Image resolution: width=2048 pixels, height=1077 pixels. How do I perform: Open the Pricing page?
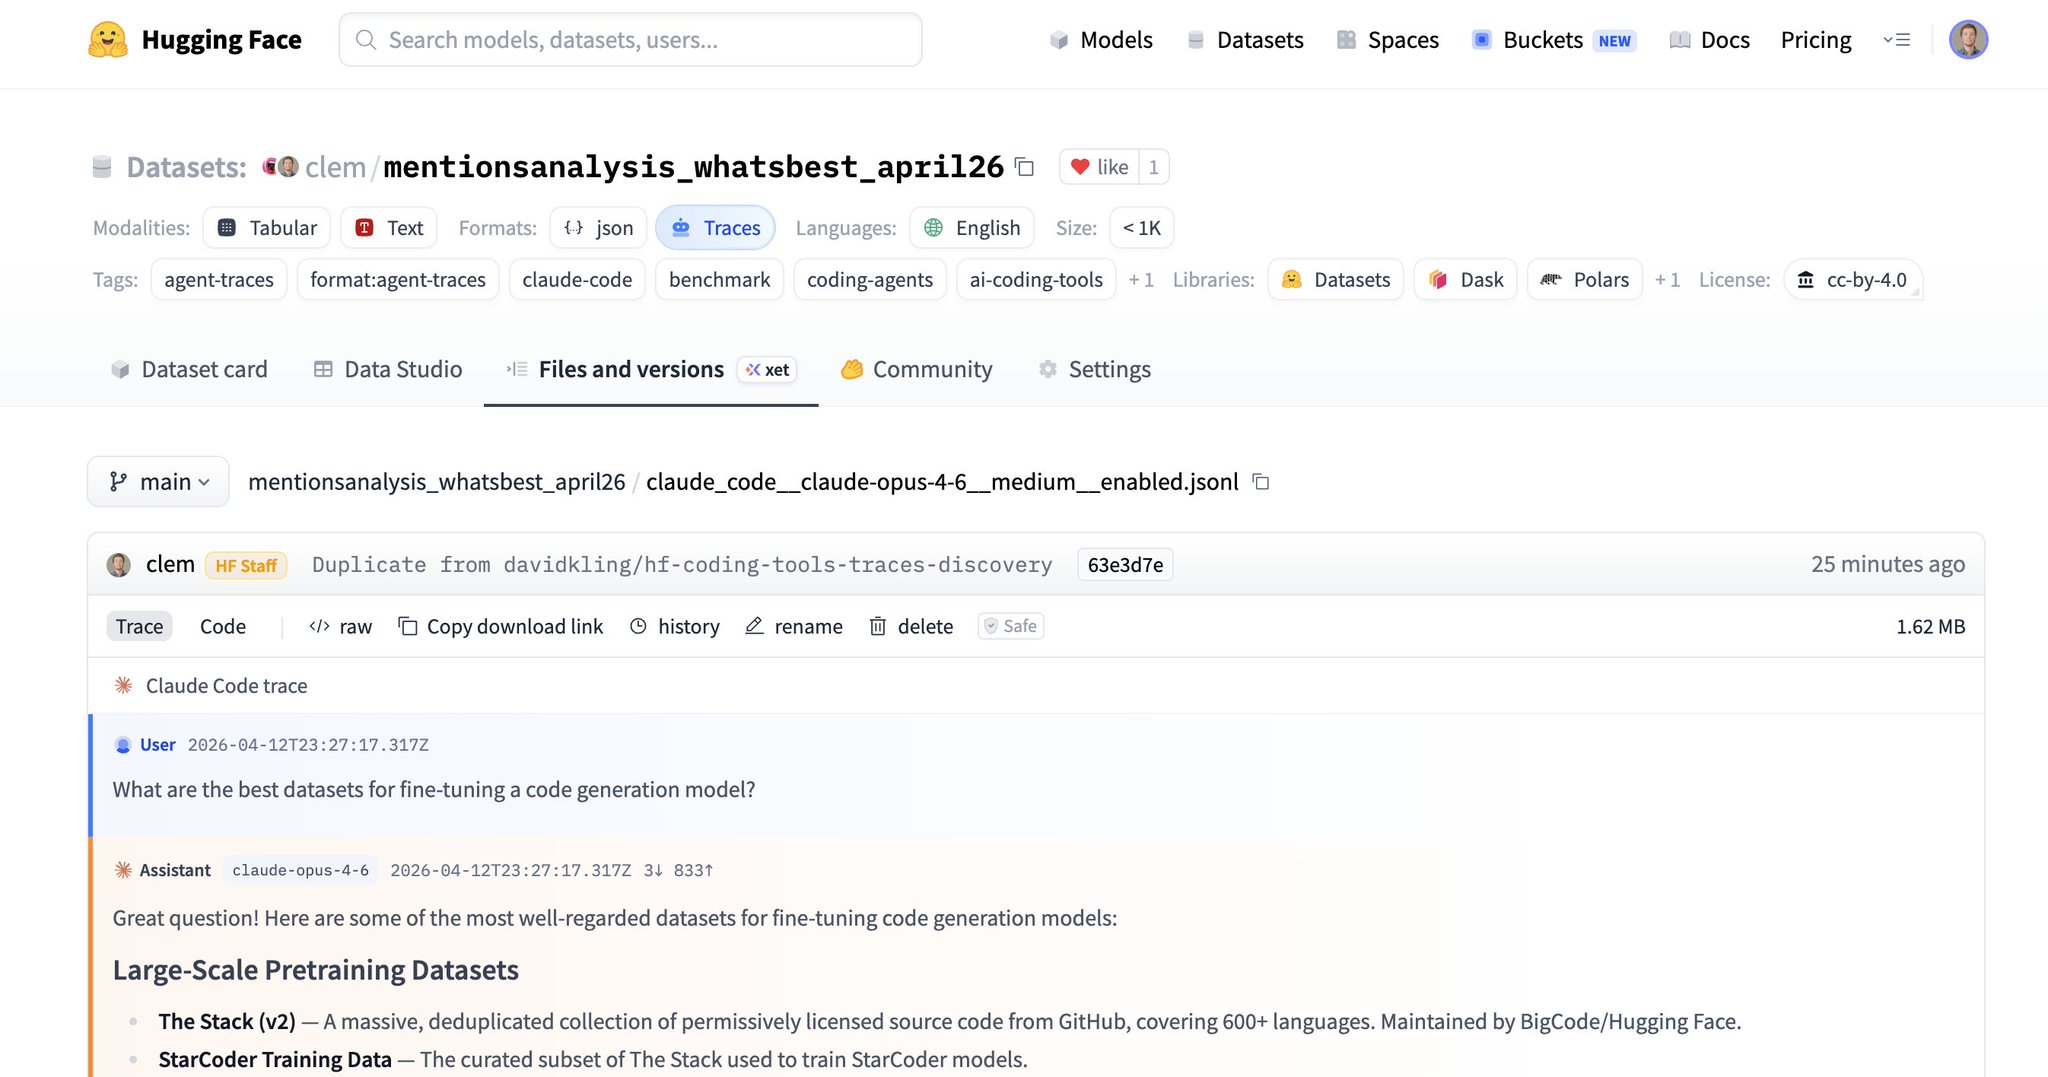click(x=1816, y=40)
